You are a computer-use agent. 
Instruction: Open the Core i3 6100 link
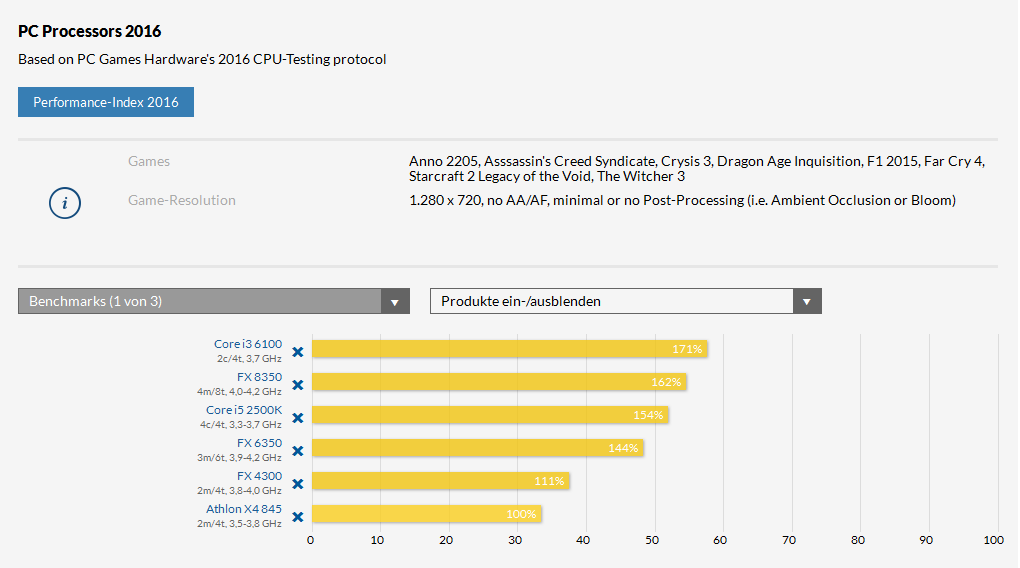pos(248,344)
